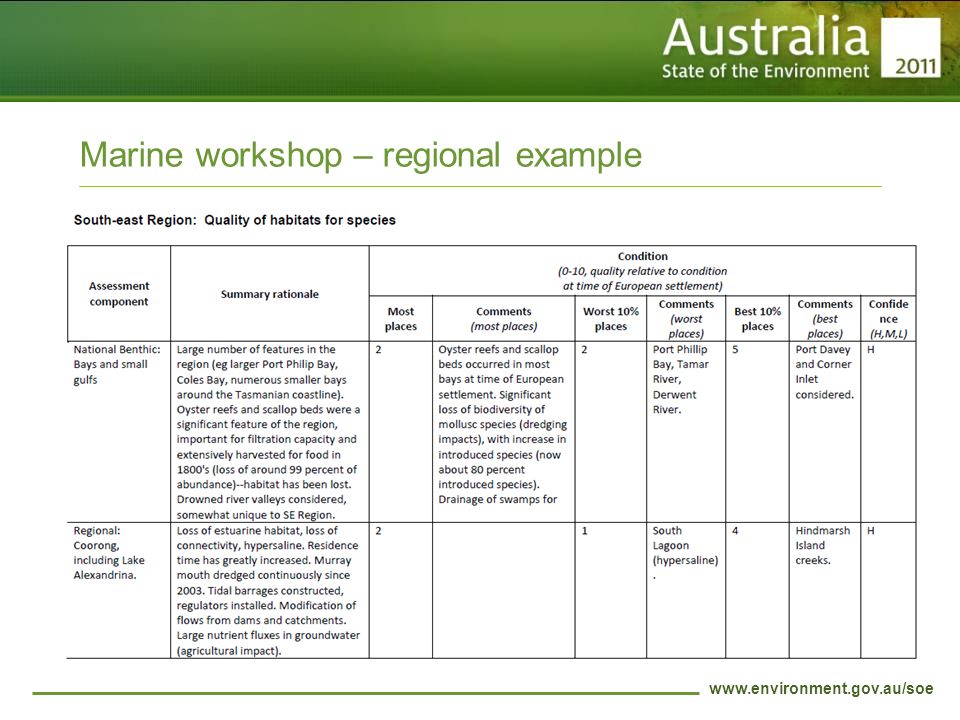Click the rationale cell starting 'Loss of estuarine habitat'
Viewport: 960px width, 720px height.
(270, 590)
